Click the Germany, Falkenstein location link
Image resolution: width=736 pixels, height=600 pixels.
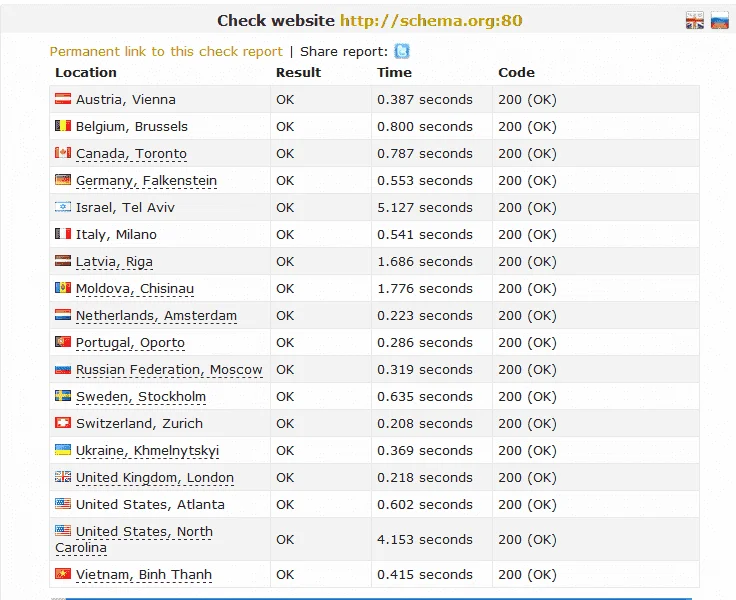coord(146,181)
